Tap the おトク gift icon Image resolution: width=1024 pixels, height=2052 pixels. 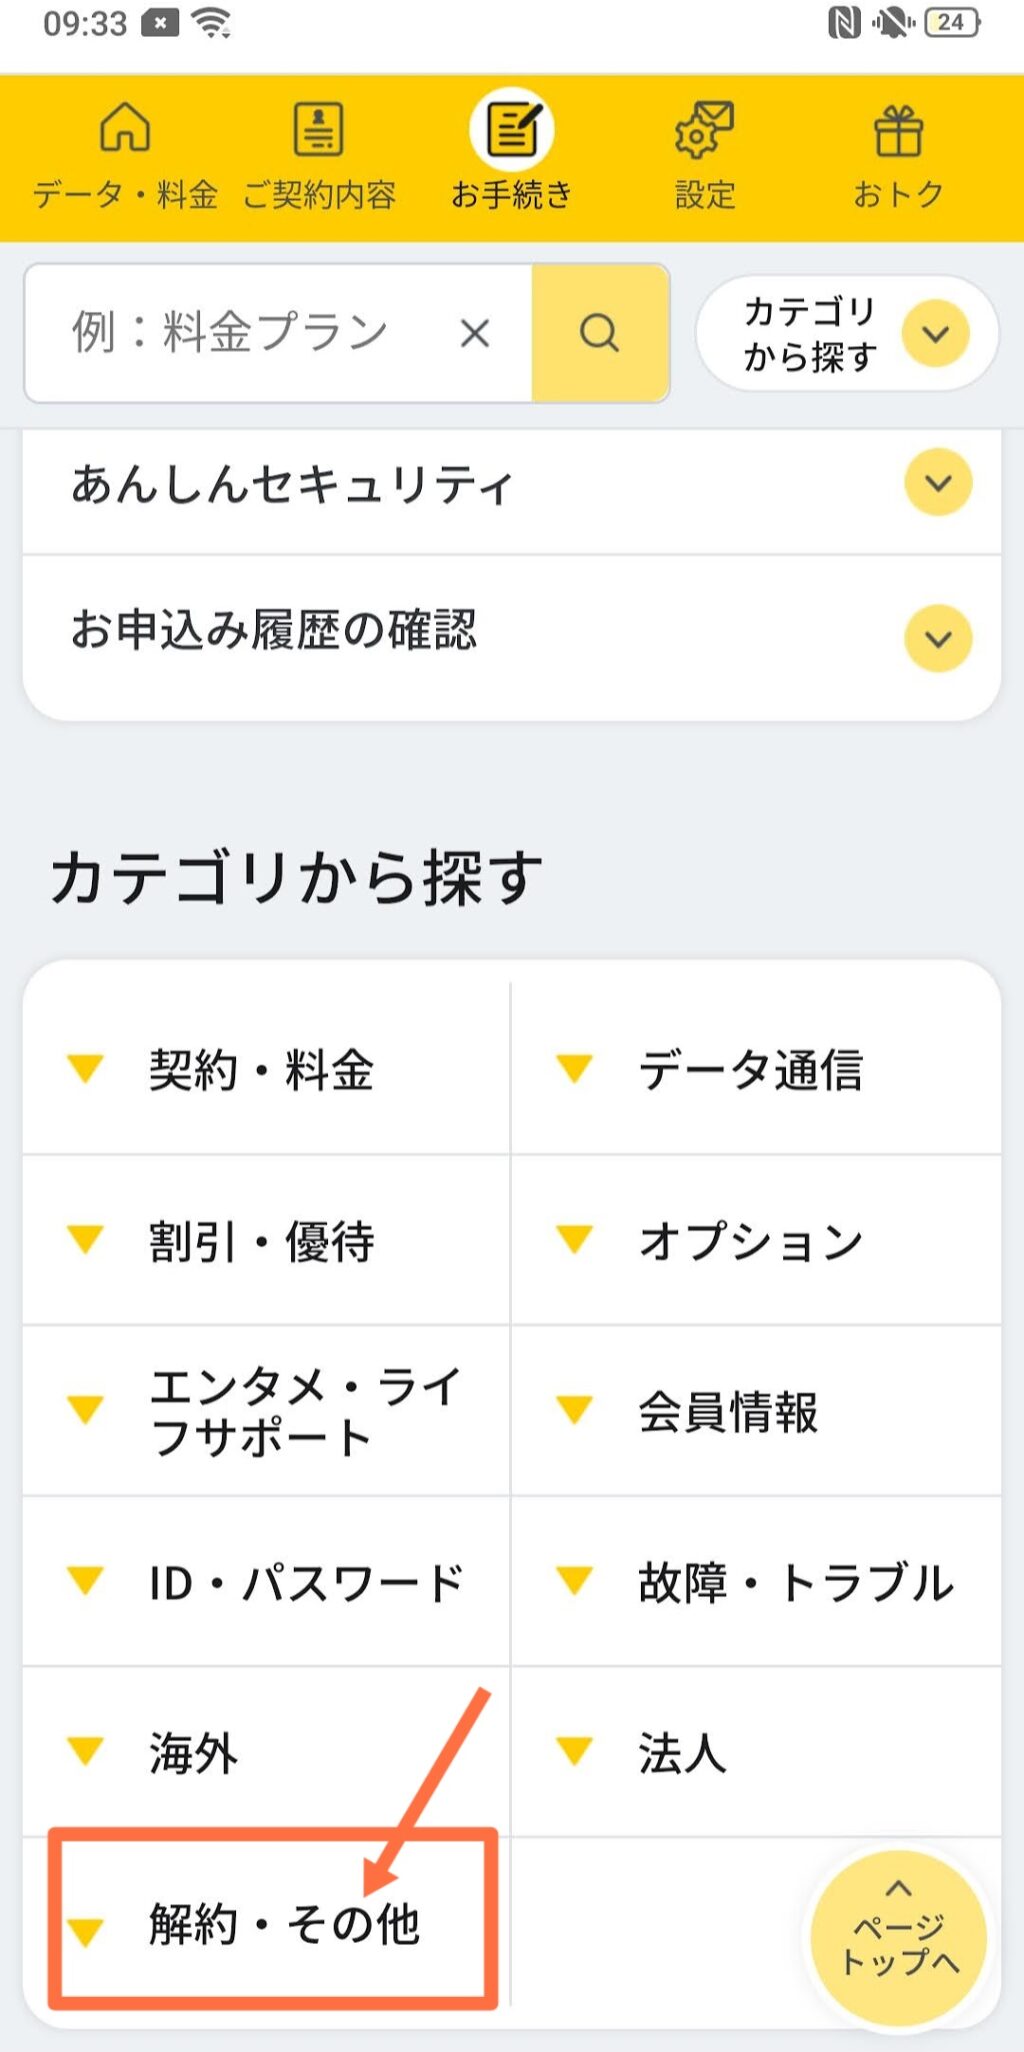pos(898,132)
